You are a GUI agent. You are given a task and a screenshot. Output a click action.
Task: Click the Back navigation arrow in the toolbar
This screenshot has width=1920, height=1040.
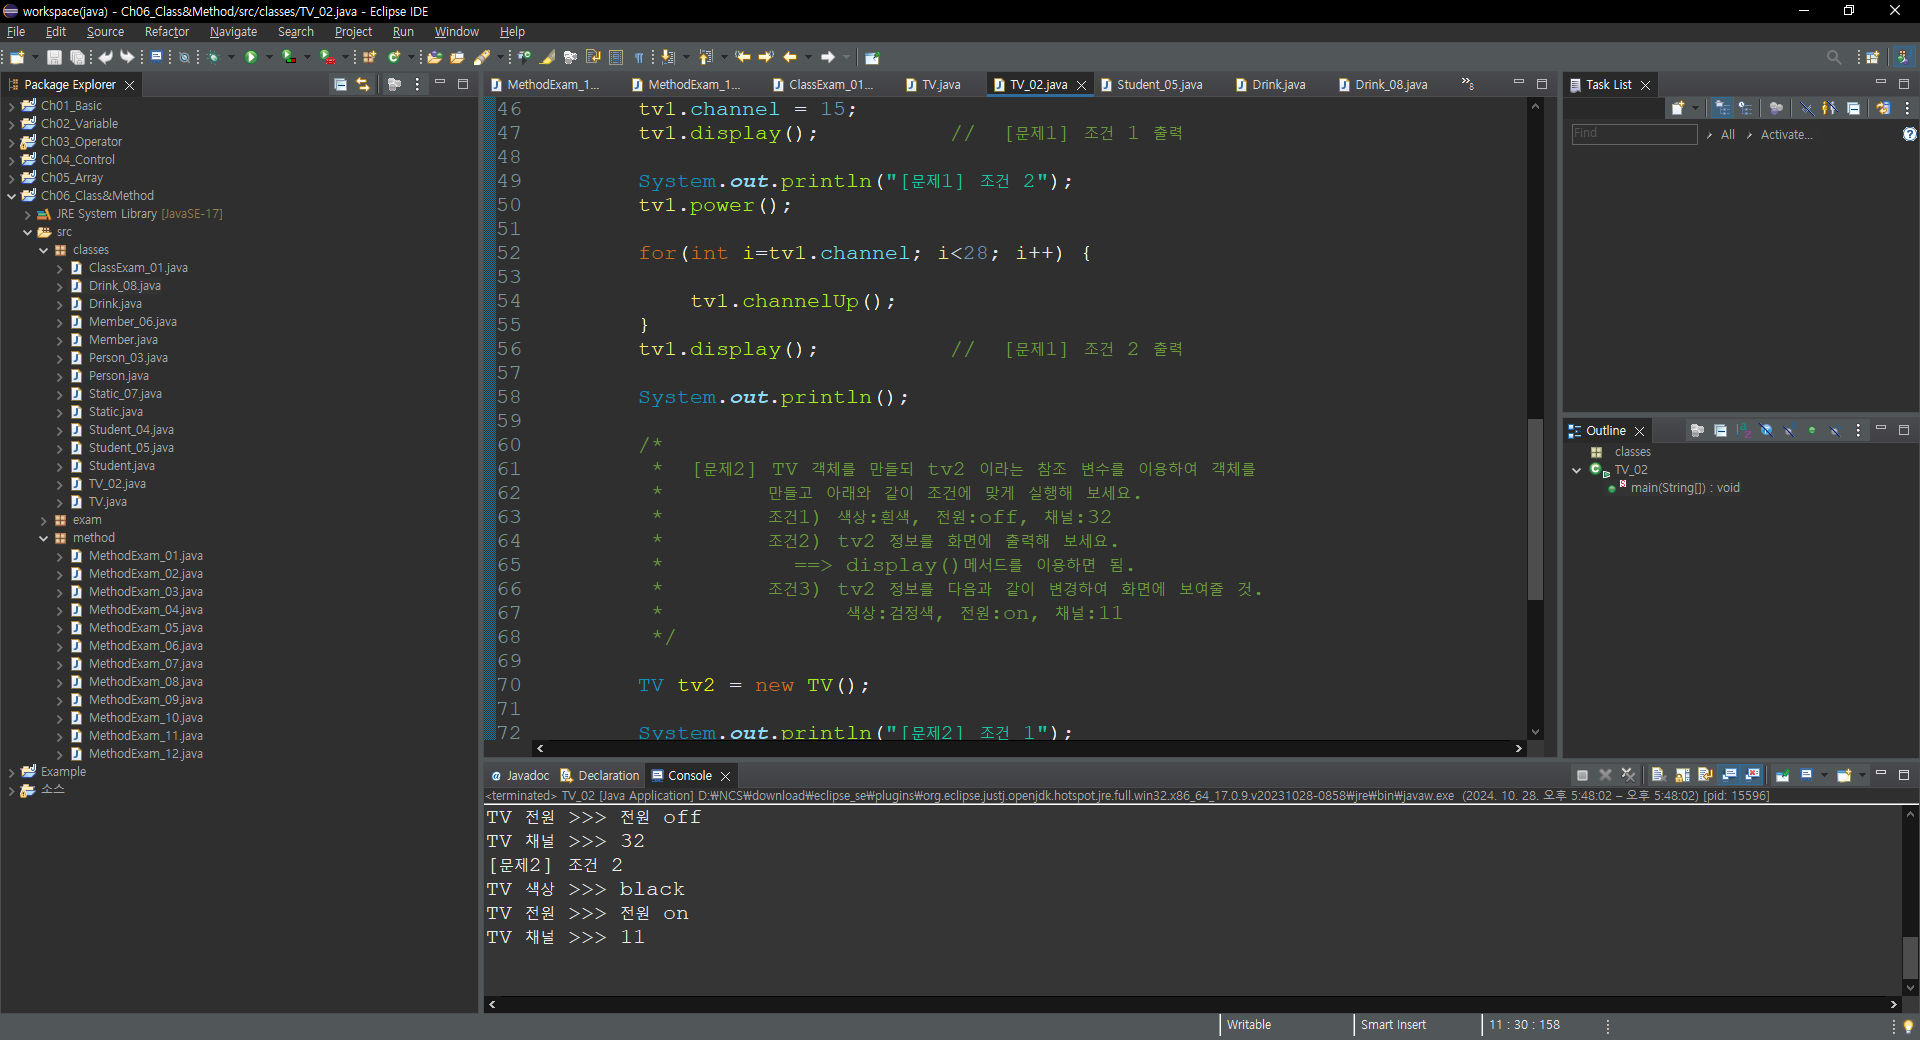(790, 57)
